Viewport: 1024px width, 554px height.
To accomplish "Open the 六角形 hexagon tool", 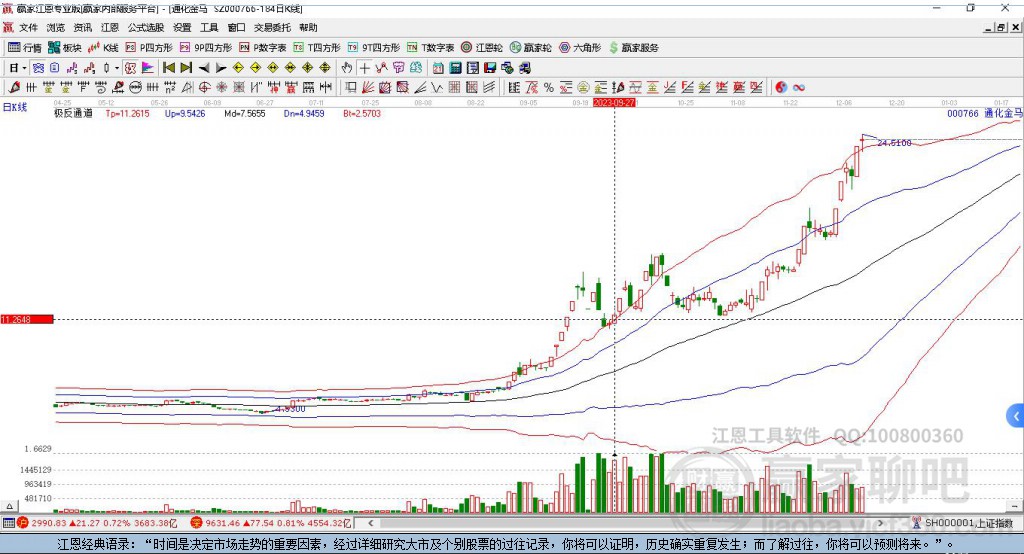I will click(580, 48).
